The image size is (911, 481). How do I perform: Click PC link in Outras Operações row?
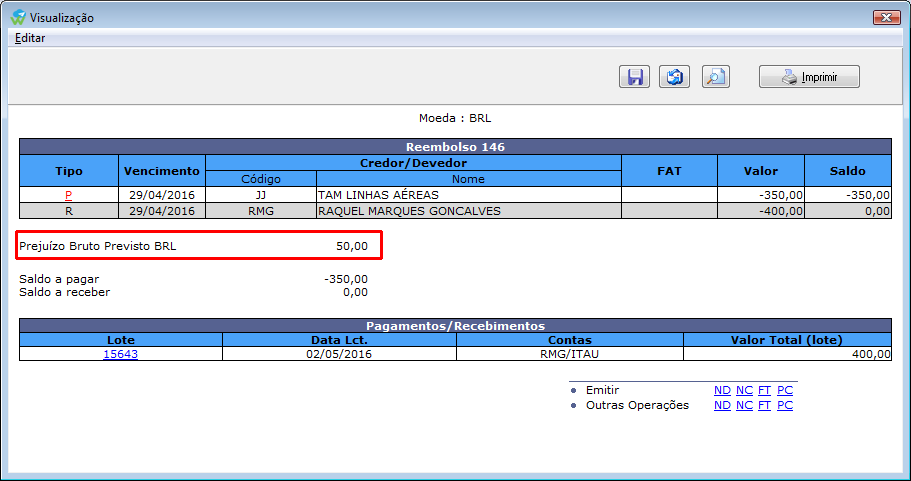[x=785, y=405]
